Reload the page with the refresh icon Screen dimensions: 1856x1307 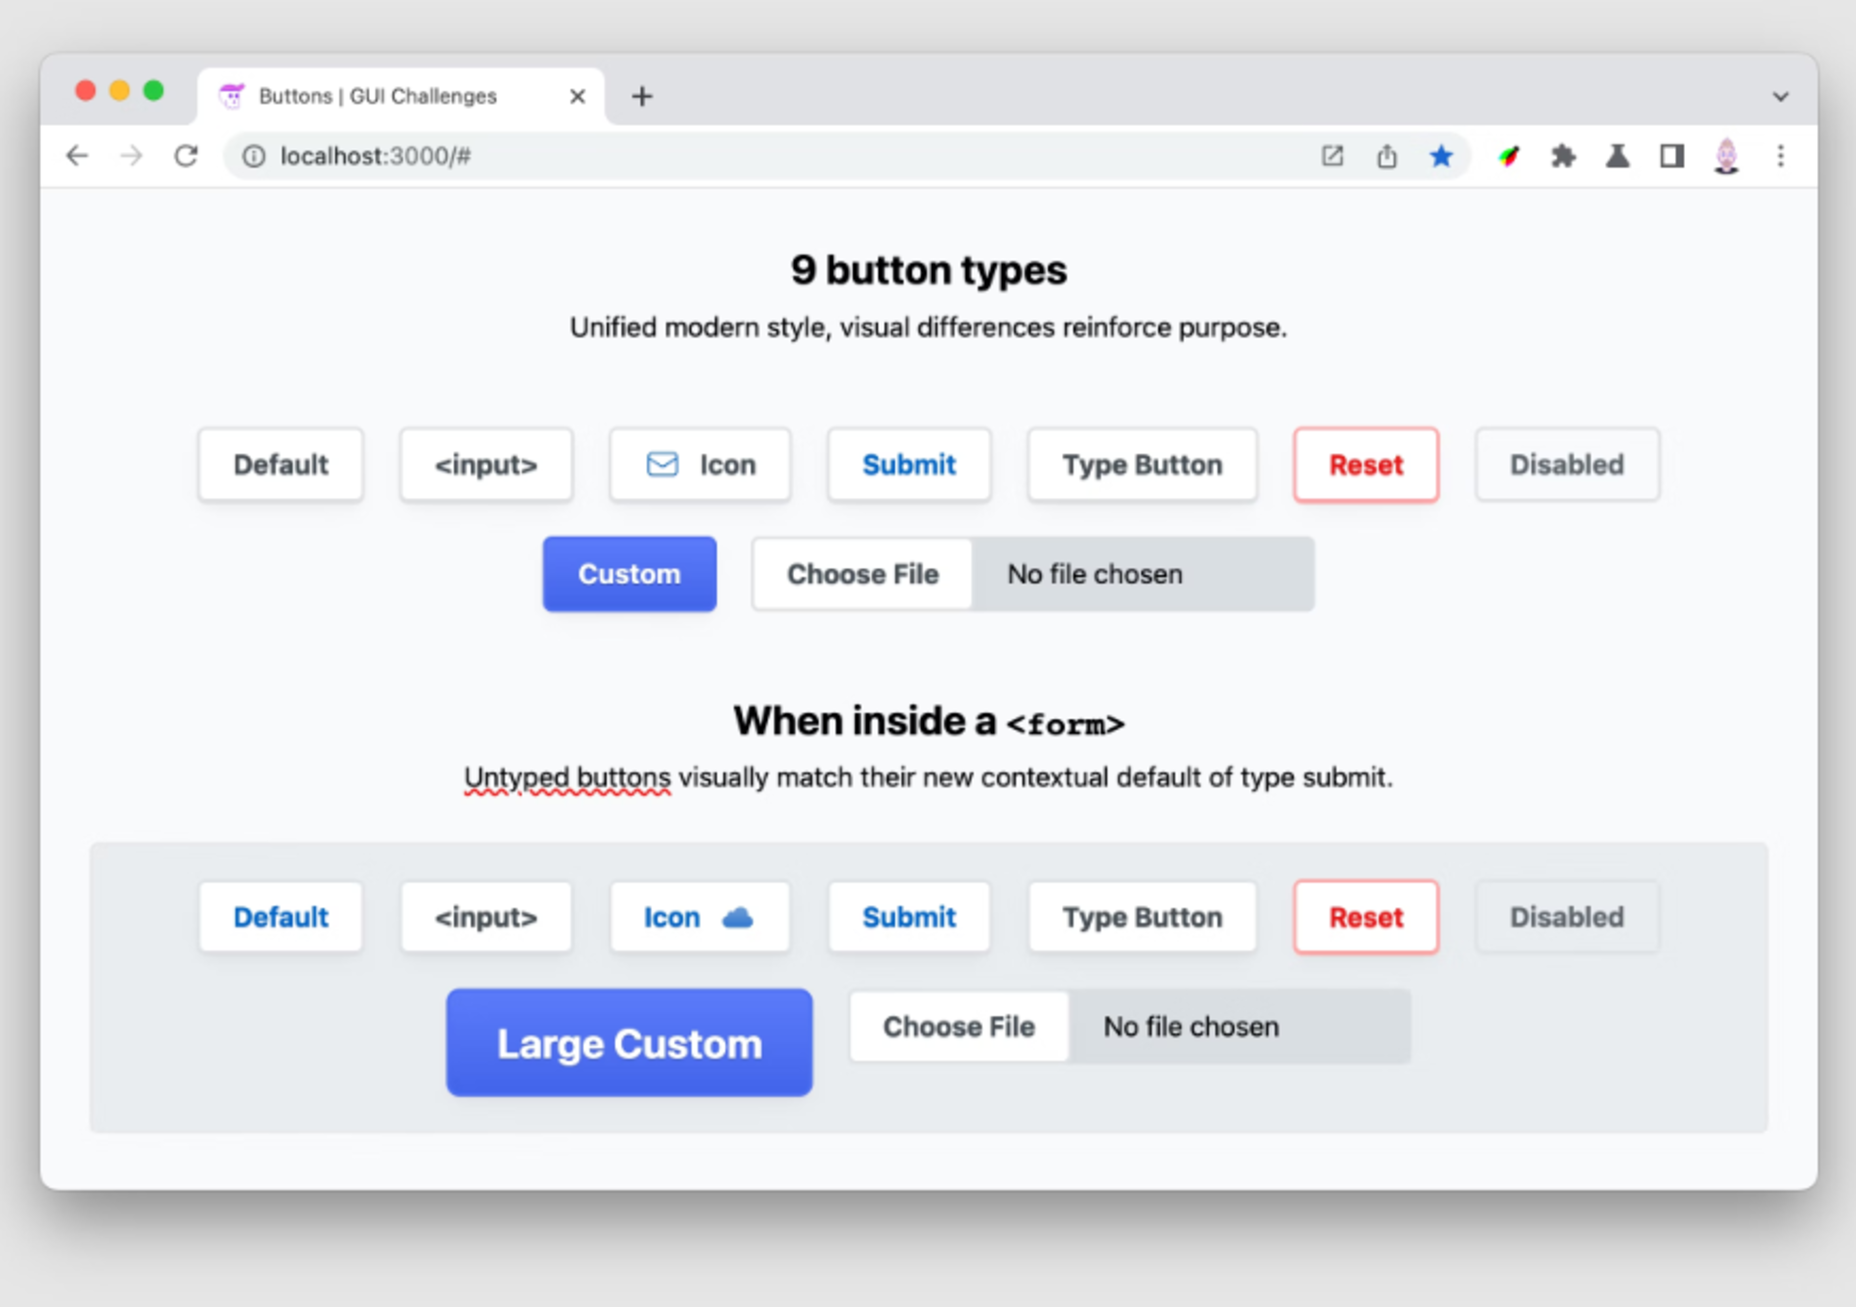(186, 156)
